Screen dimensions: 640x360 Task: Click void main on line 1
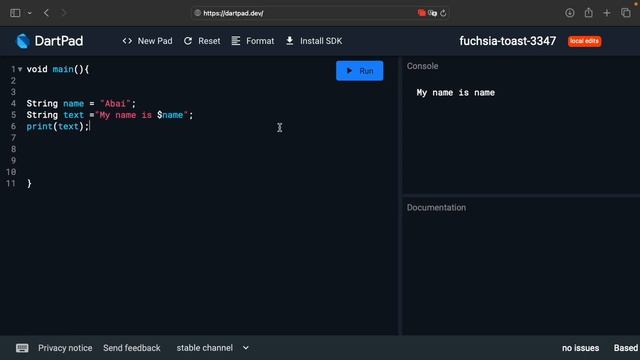[50, 69]
